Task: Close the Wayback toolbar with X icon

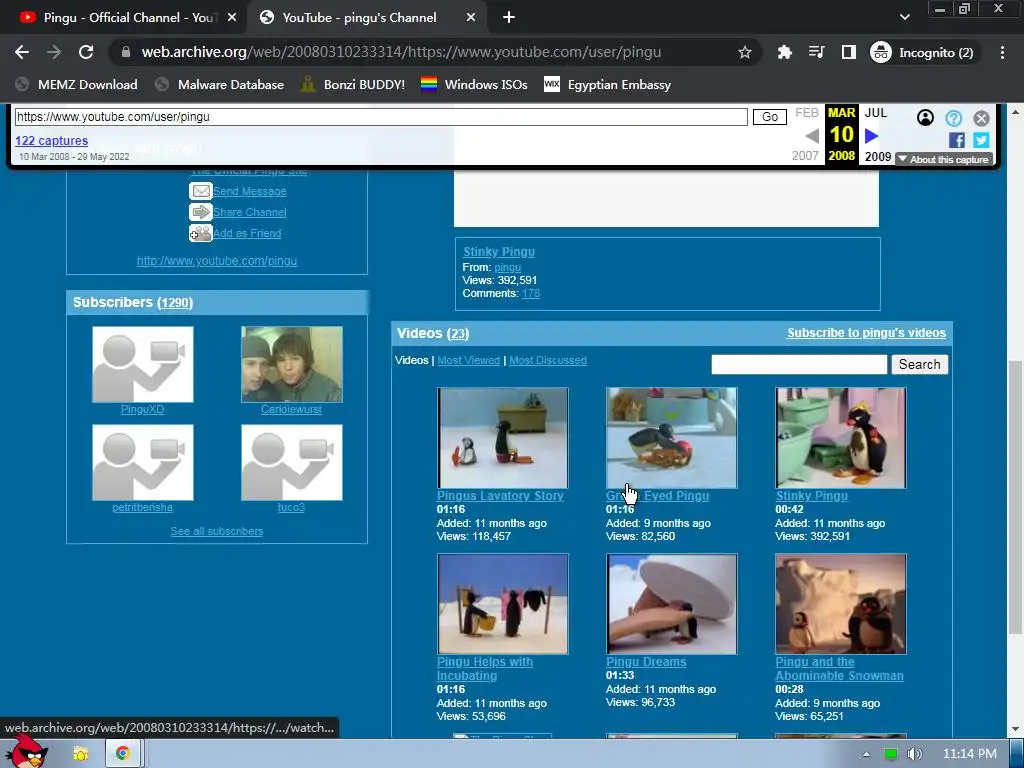Action: pyautogui.click(x=981, y=118)
